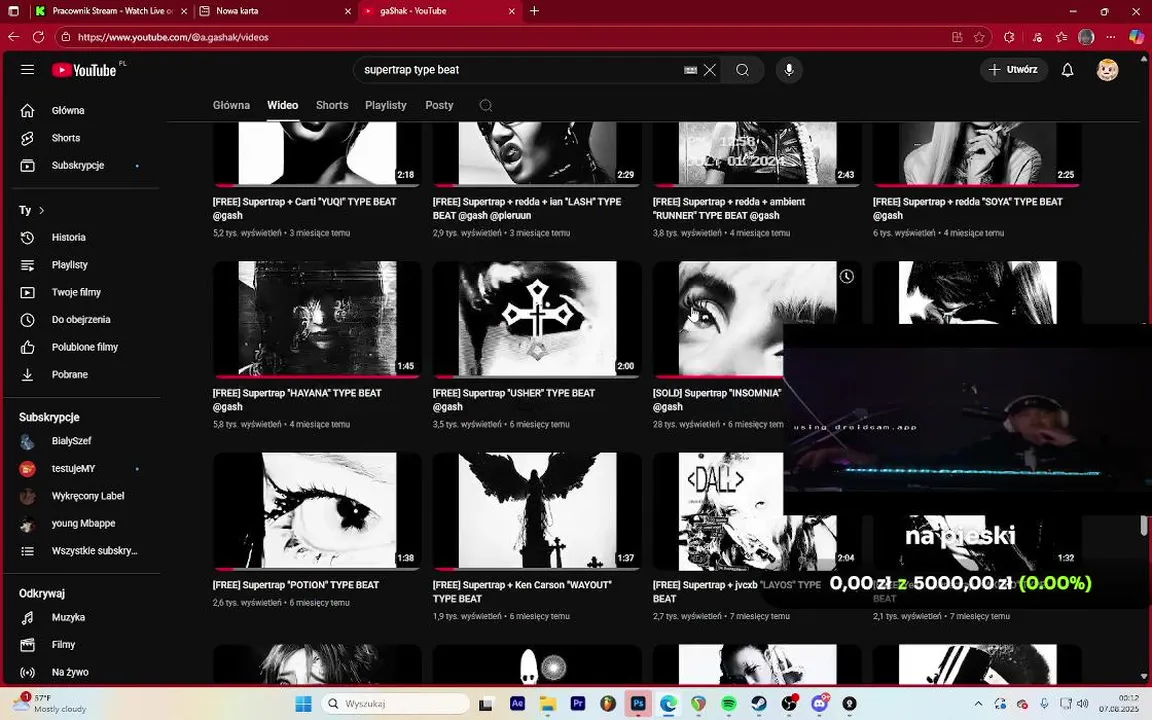This screenshot has width=1152, height=720.
Task: Switch to Pracownik Stream browser tab
Action: tap(112, 11)
